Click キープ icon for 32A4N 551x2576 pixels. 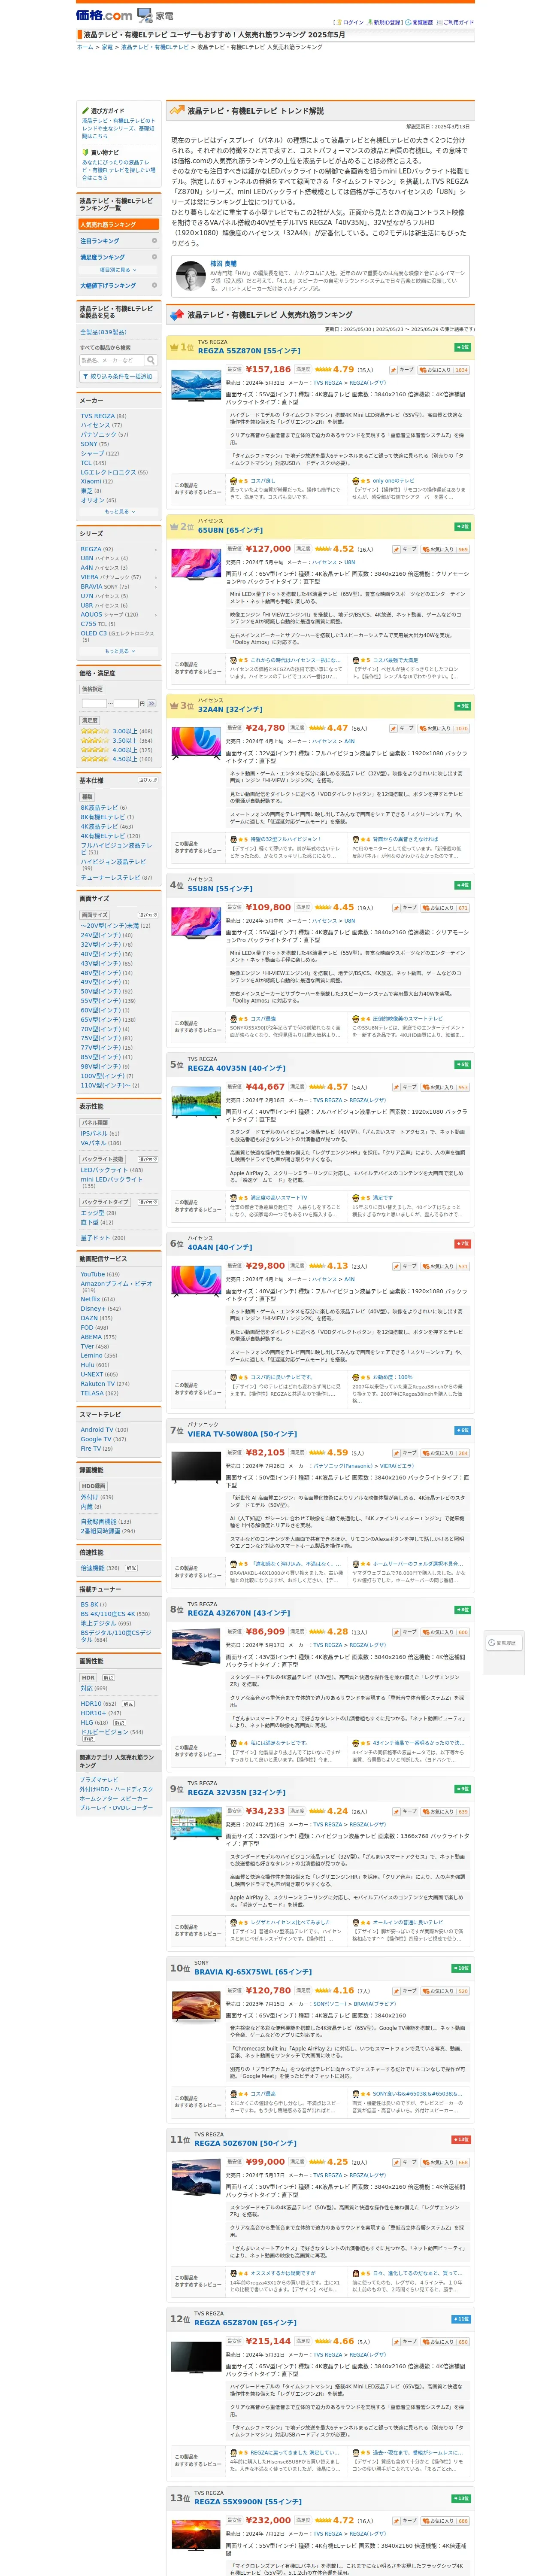click(x=403, y=728)
